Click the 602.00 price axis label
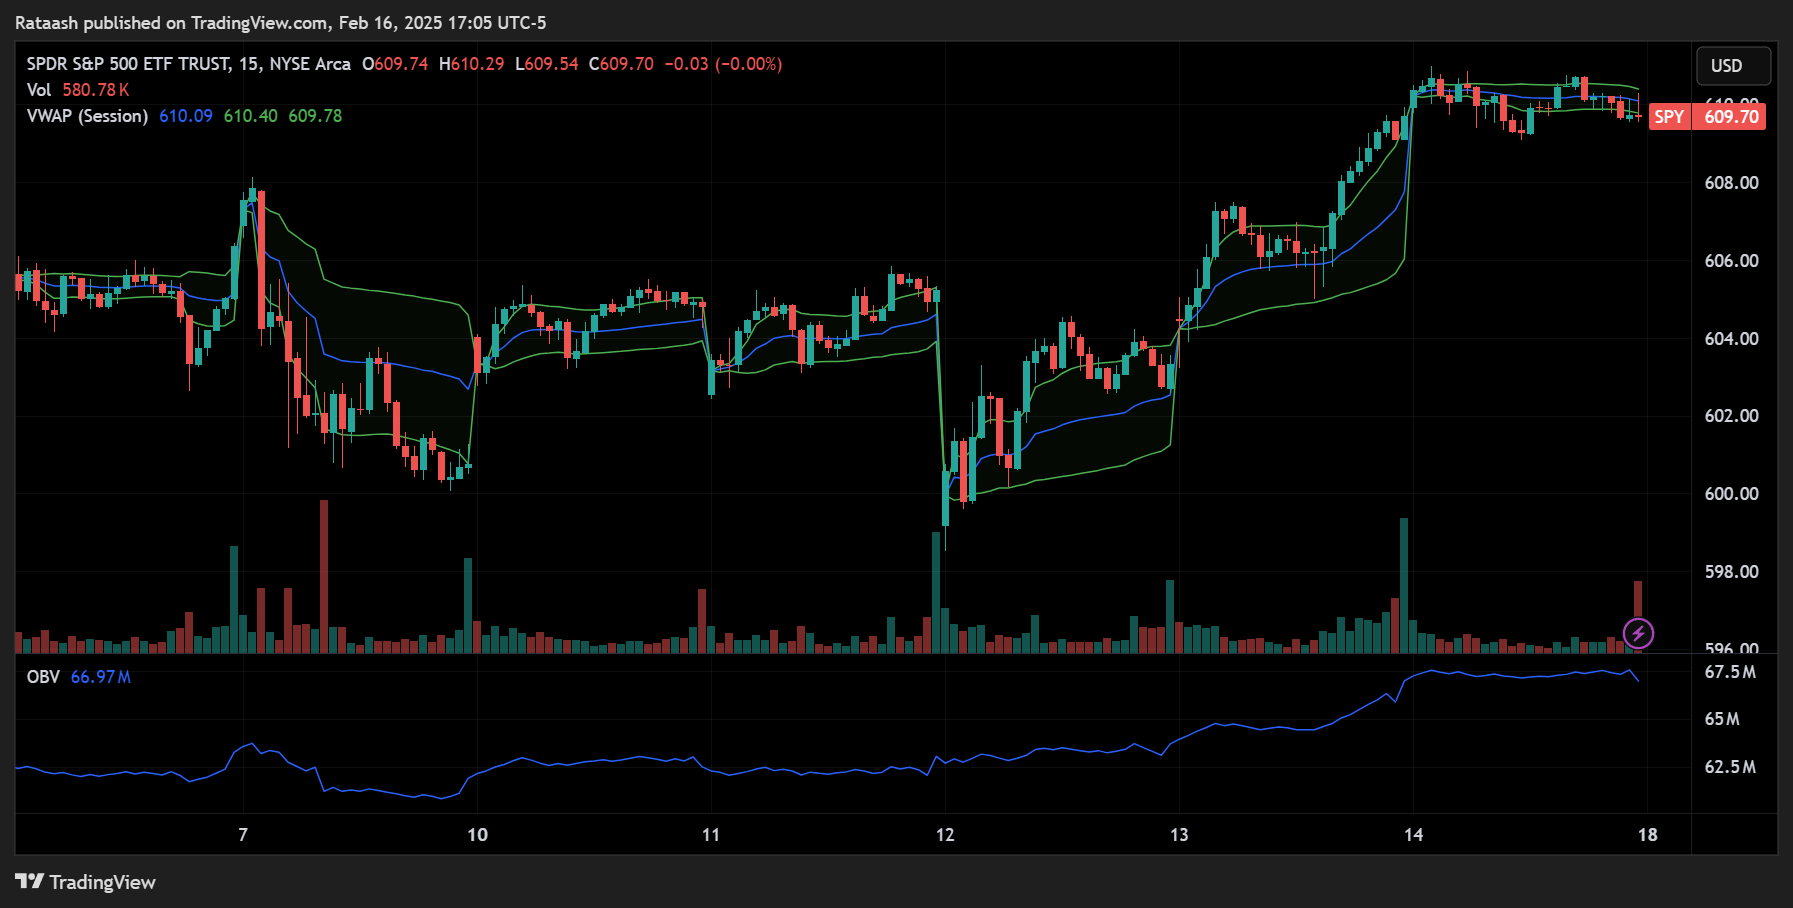The width and height of the screenshot is (1793, 908). 1732,416
